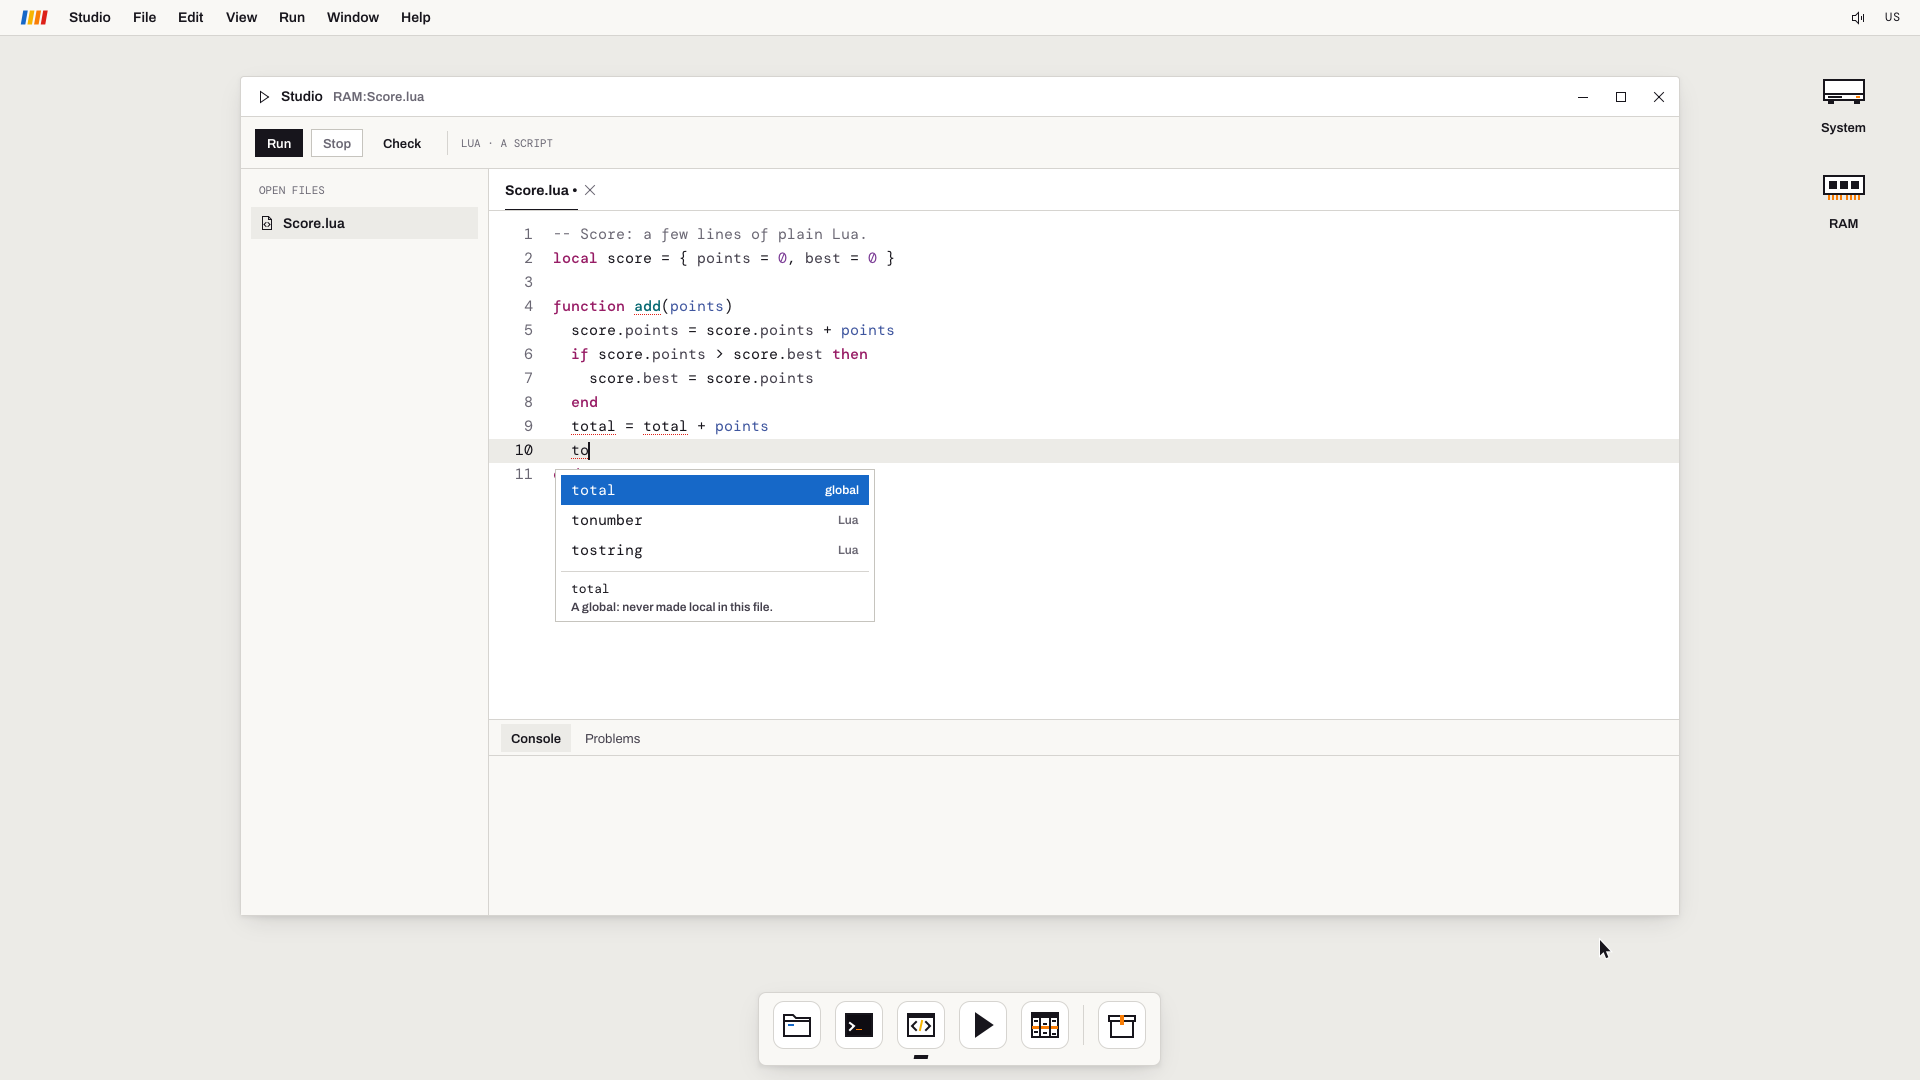Image resolution: width=1920 pixels, height=1080 pixels.
Task: Open the Run menu in menu bar
Action: tap(292, 18)
